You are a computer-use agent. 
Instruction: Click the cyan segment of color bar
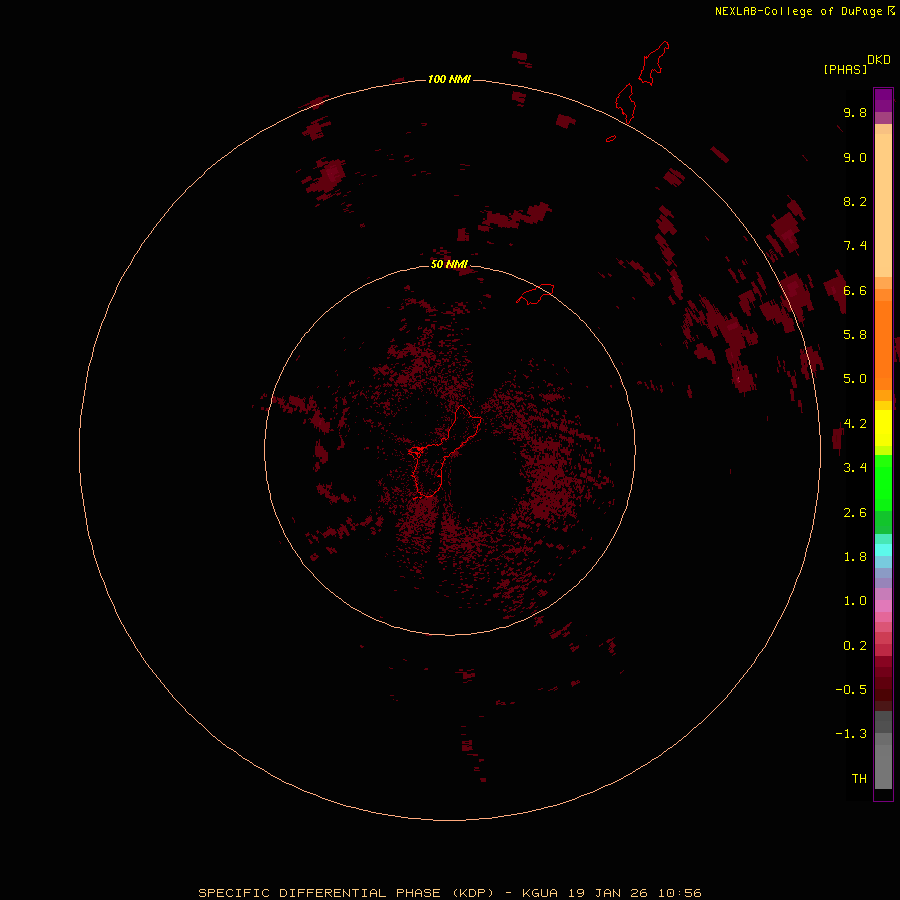[x=883, y=550]
